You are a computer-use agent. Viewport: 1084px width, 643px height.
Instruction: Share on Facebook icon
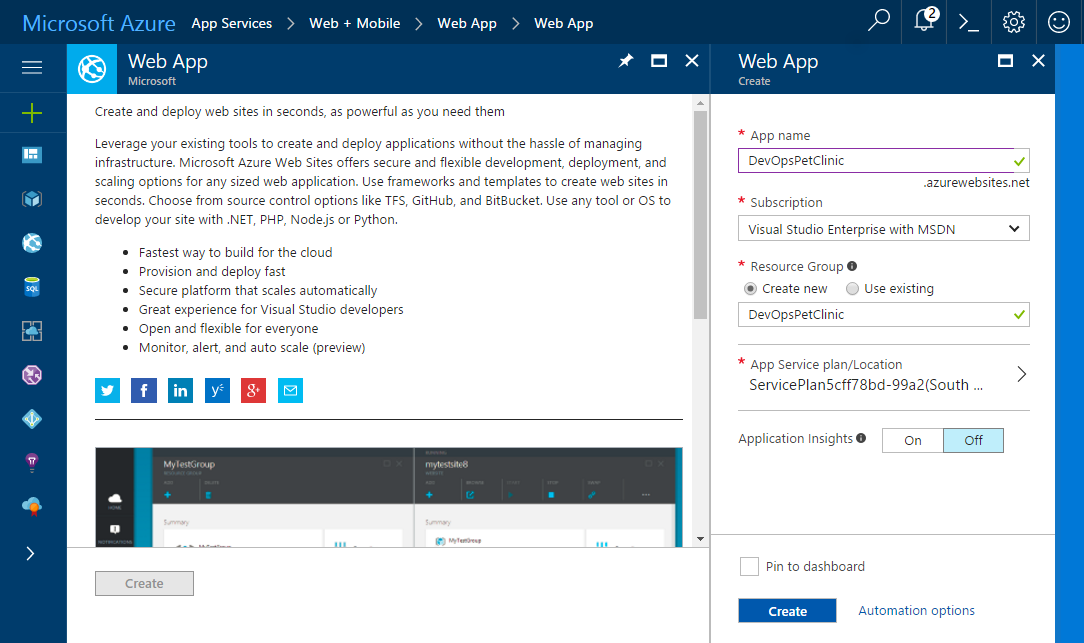click(144, 391)
